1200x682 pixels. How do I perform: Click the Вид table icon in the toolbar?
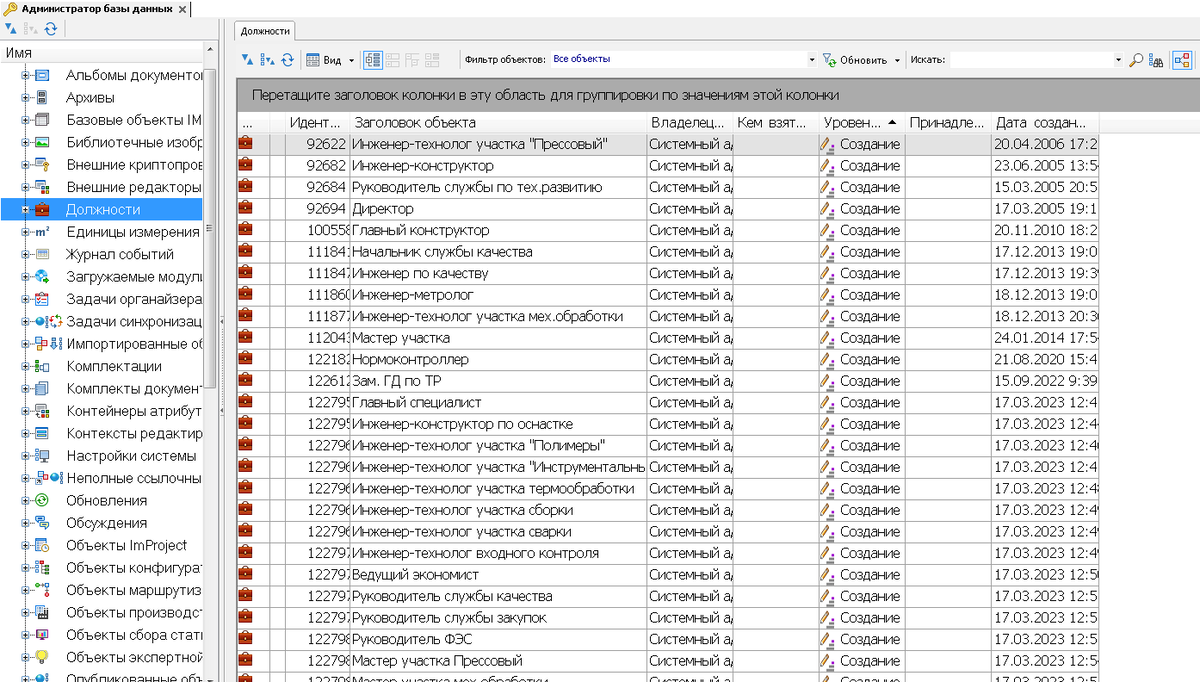tap(313, 60)
